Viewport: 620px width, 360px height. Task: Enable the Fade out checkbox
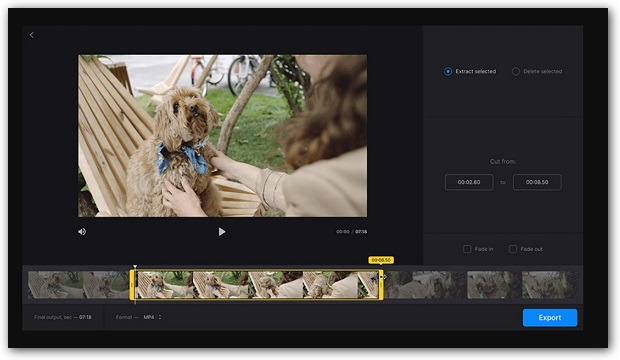click(513, 249)
